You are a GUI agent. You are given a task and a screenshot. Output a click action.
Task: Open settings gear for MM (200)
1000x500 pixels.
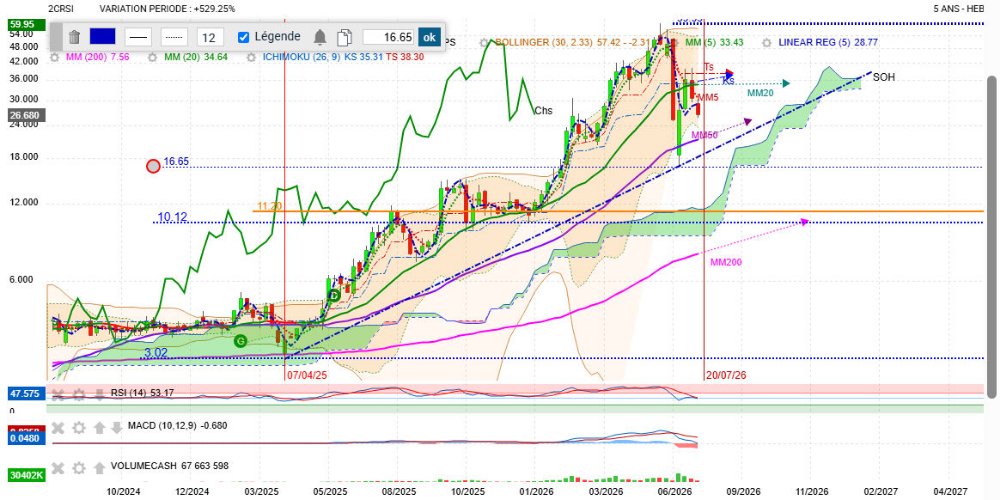(55, 57)
